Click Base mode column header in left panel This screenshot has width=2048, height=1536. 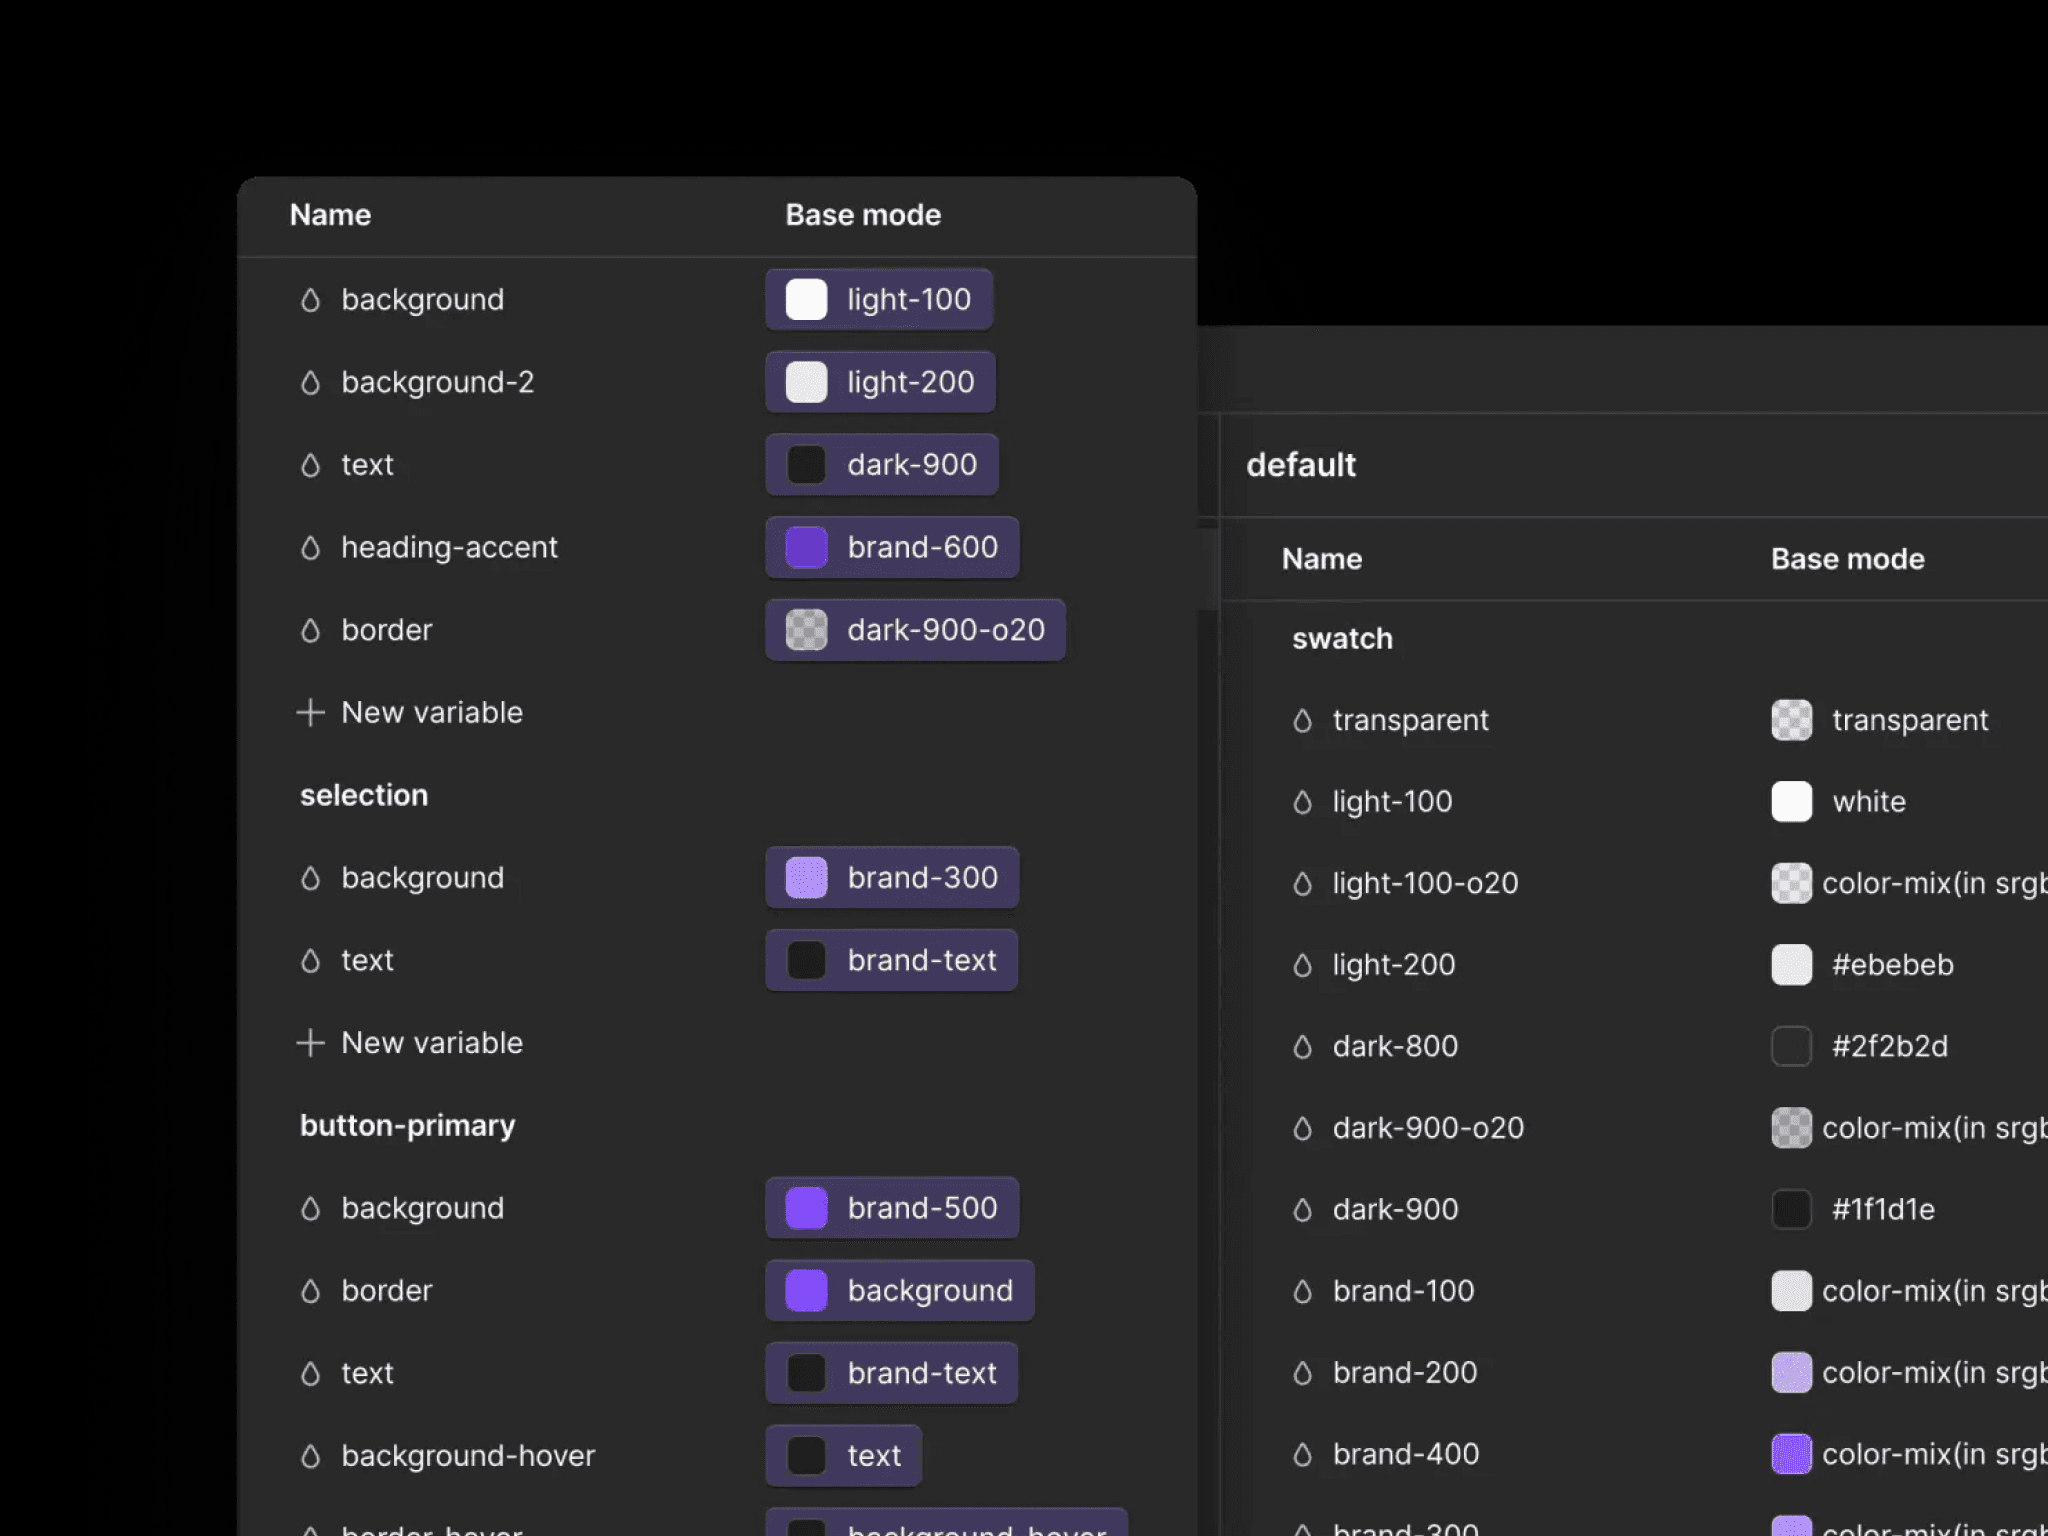[863, 215]
